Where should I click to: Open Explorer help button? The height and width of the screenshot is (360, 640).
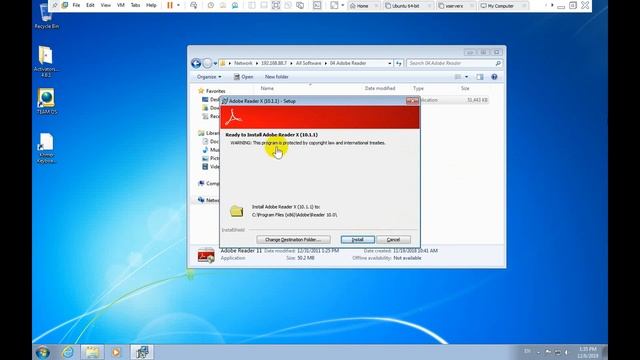(494, 77)
